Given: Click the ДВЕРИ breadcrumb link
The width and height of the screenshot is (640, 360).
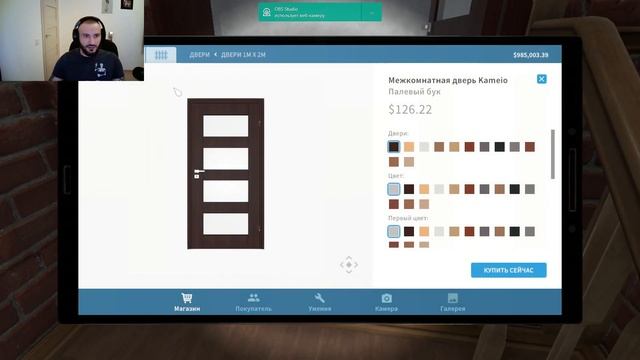Looking at the screenshot, I should click(199, 55).
